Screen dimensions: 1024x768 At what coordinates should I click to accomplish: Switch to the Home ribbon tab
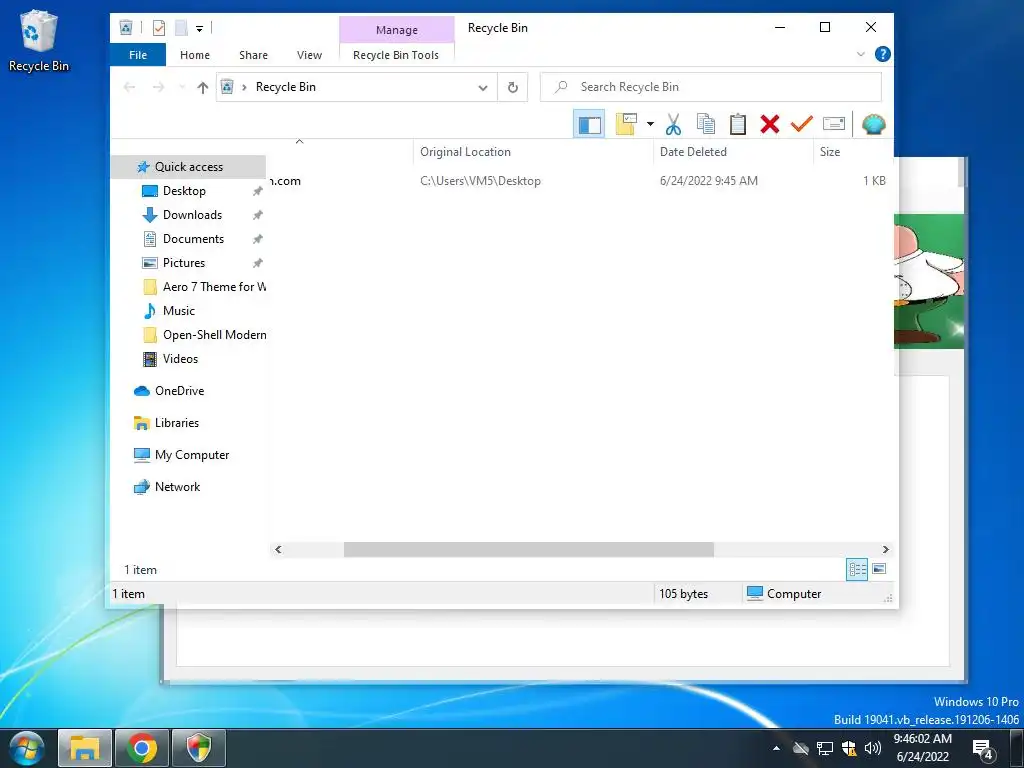tap(195, 55)
